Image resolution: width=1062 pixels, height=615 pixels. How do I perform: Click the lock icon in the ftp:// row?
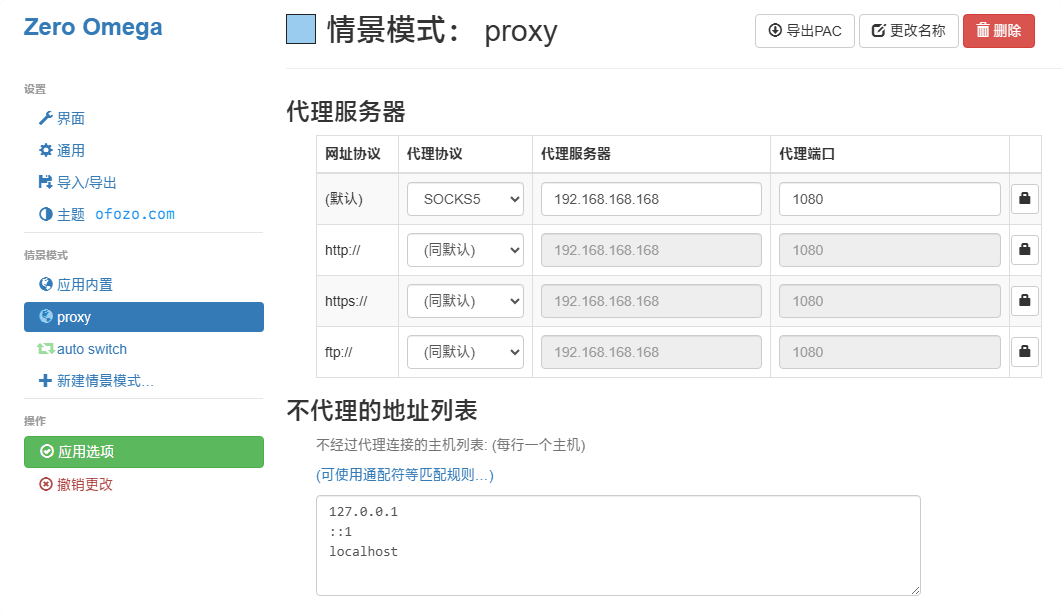click(1024, 352)
